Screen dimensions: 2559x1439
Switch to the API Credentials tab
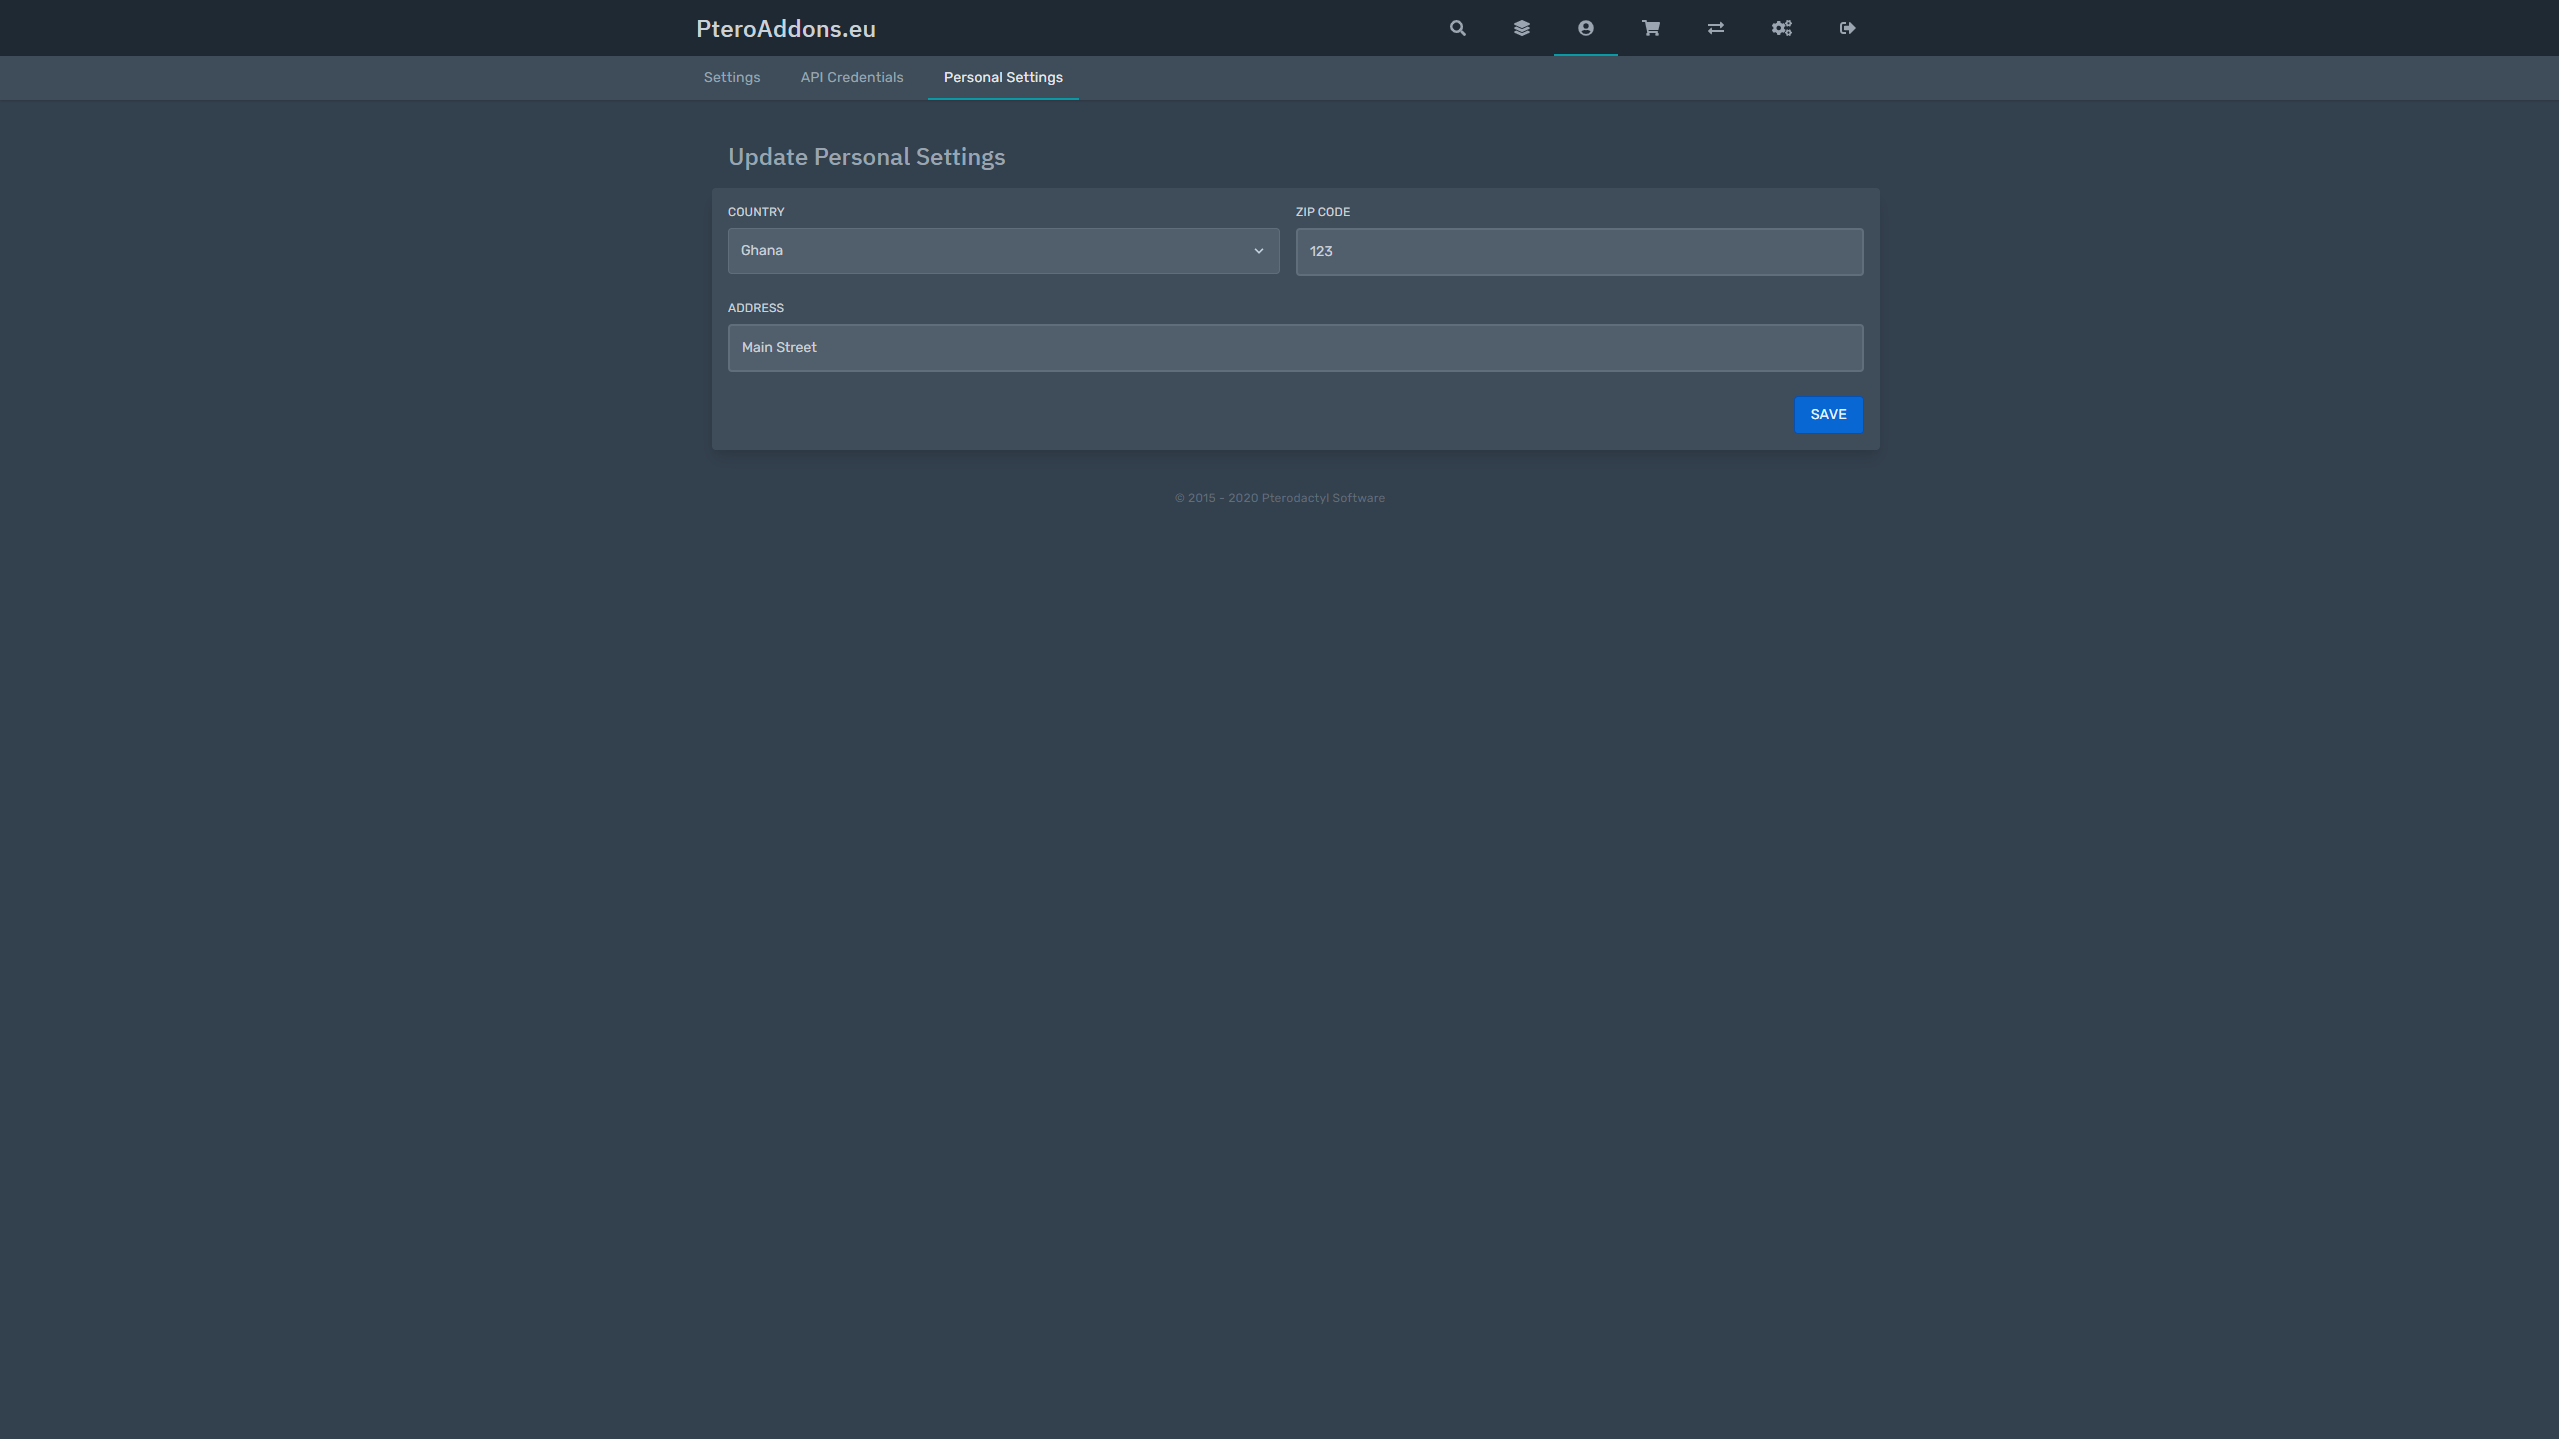click(x=851, y=77)
